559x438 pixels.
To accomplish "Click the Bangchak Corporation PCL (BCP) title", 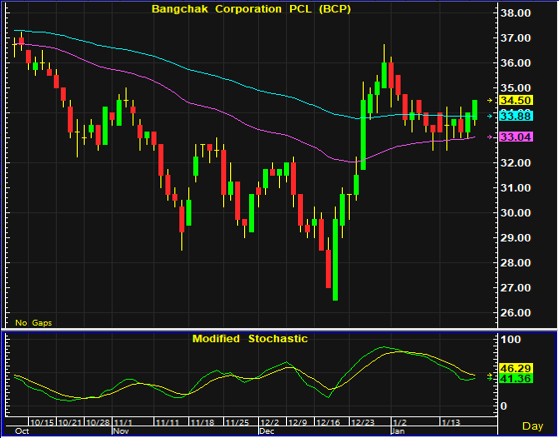I will 251,9.
